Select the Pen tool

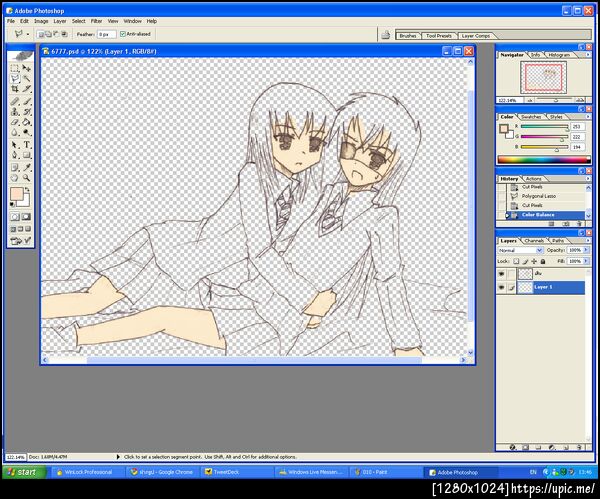pos(15,155)
